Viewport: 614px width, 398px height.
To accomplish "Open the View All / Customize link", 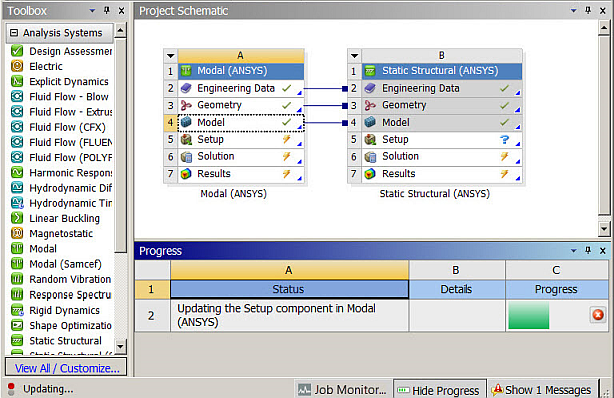I will pyautogui.click(x=67, y=368).
